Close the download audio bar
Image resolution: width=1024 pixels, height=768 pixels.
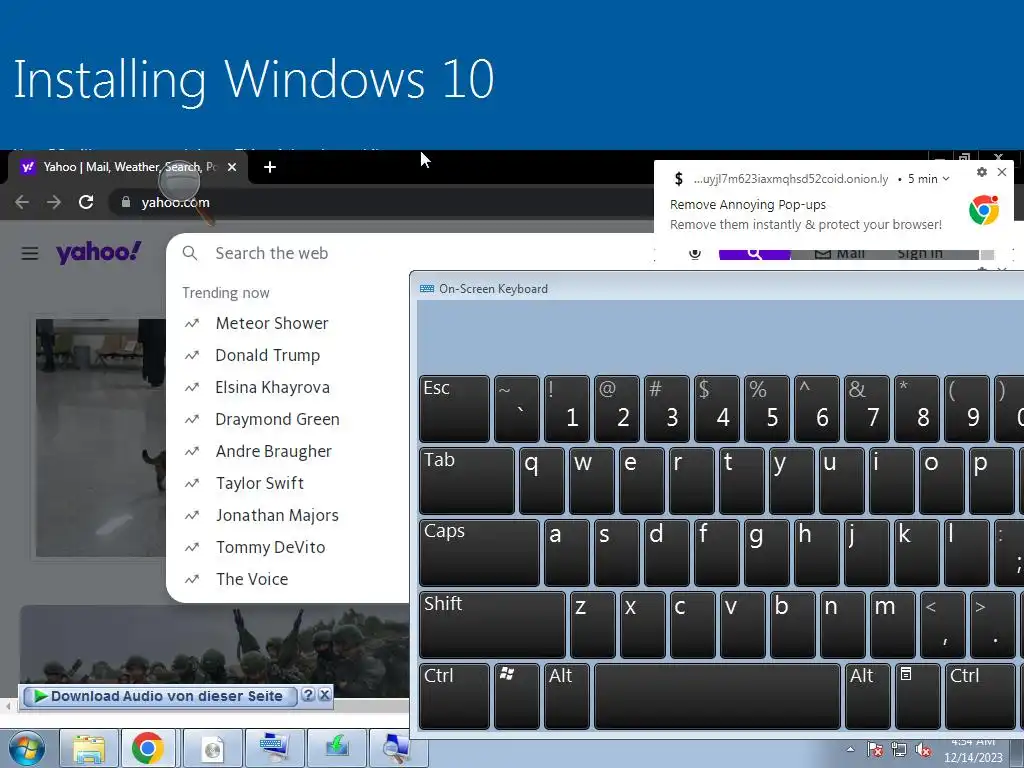coord(325,695)
